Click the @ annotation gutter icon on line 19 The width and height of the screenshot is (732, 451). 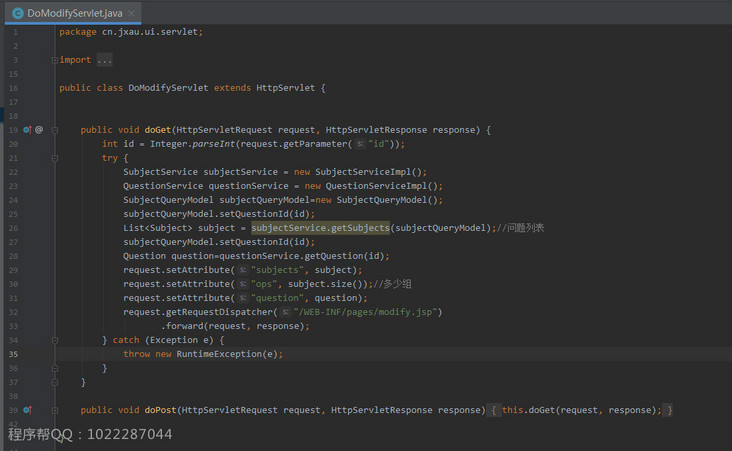(39, 130)
